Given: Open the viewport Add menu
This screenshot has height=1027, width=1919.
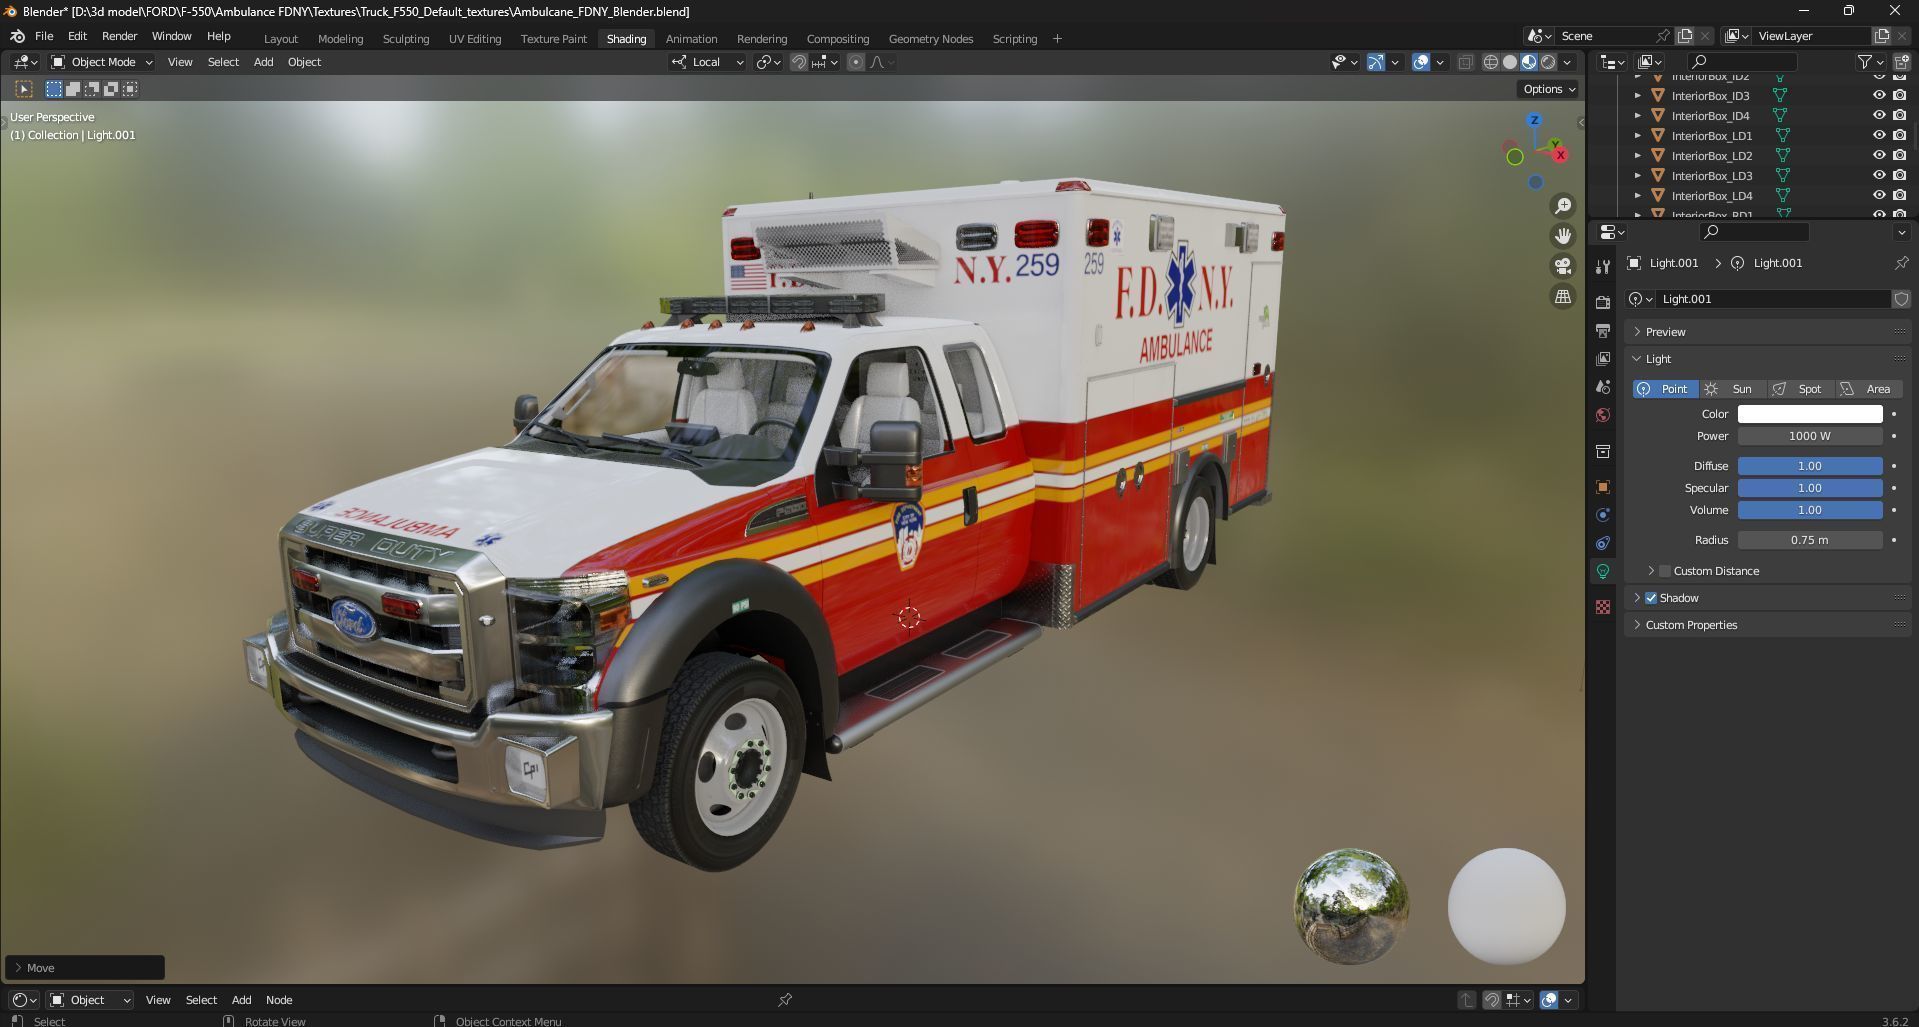Looking at the screenshot, I should click(263, 62).
